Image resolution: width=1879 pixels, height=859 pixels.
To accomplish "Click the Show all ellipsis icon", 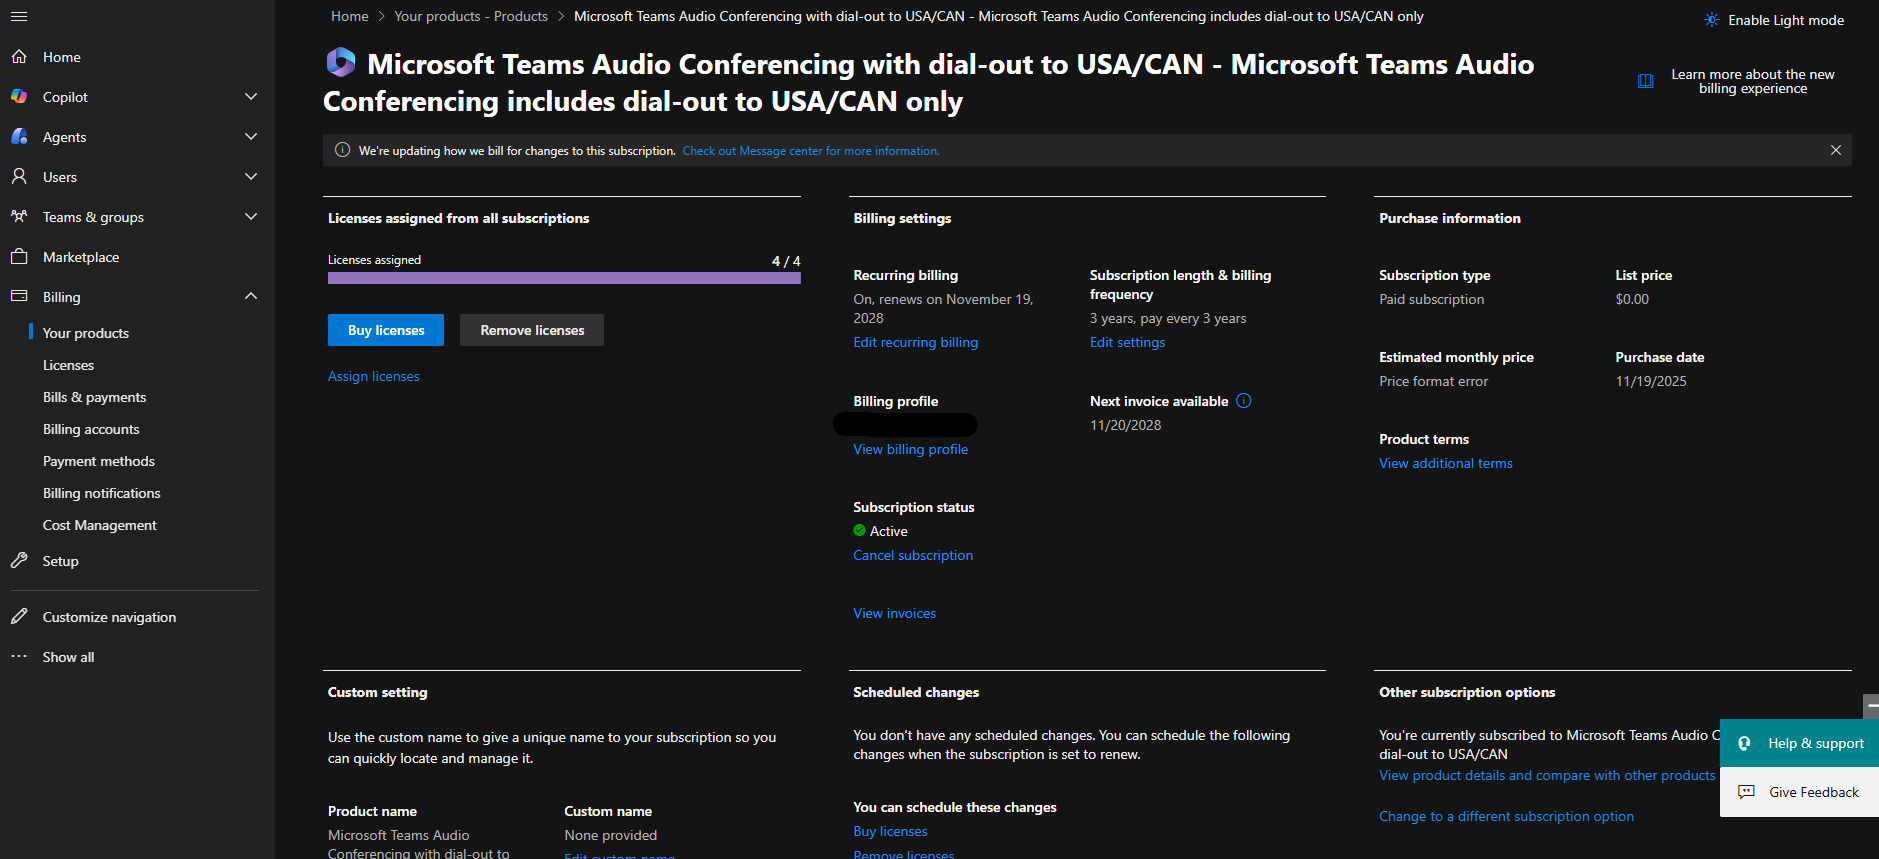I will (x=19, y=657).
